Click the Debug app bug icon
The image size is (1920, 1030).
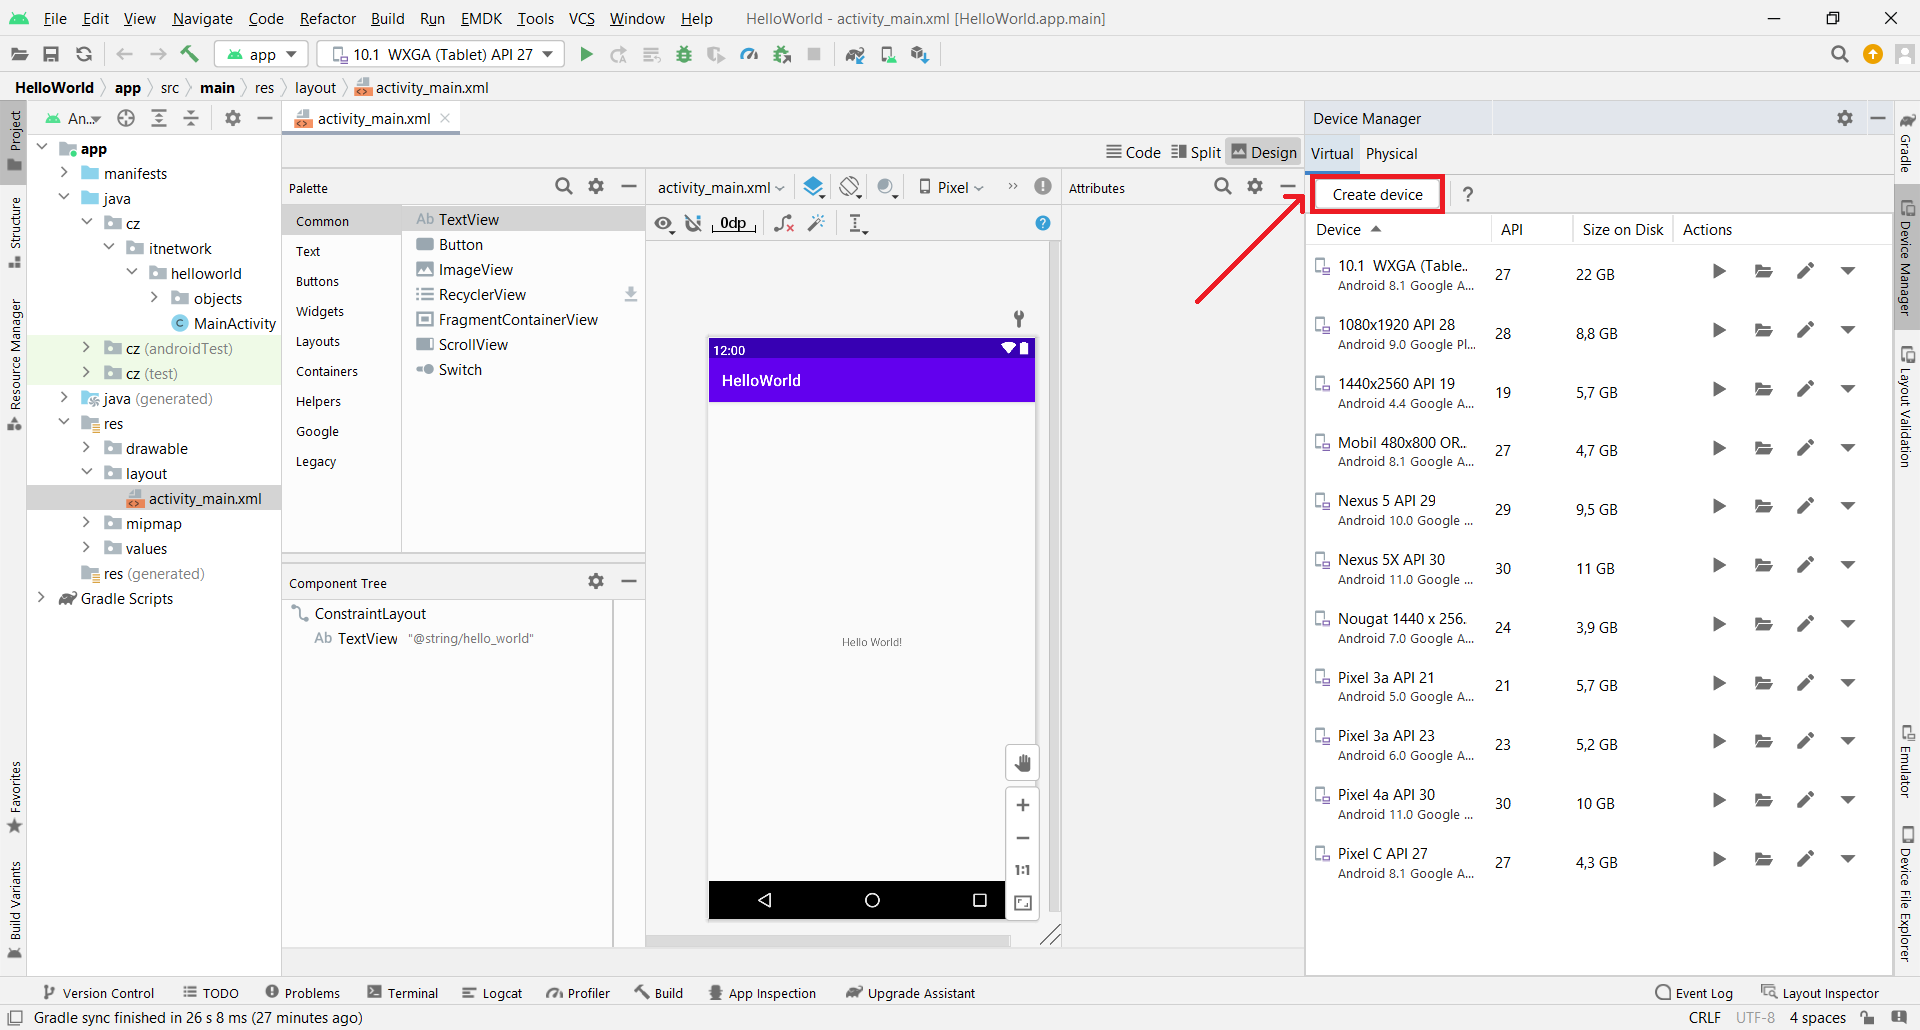(684, 54)
